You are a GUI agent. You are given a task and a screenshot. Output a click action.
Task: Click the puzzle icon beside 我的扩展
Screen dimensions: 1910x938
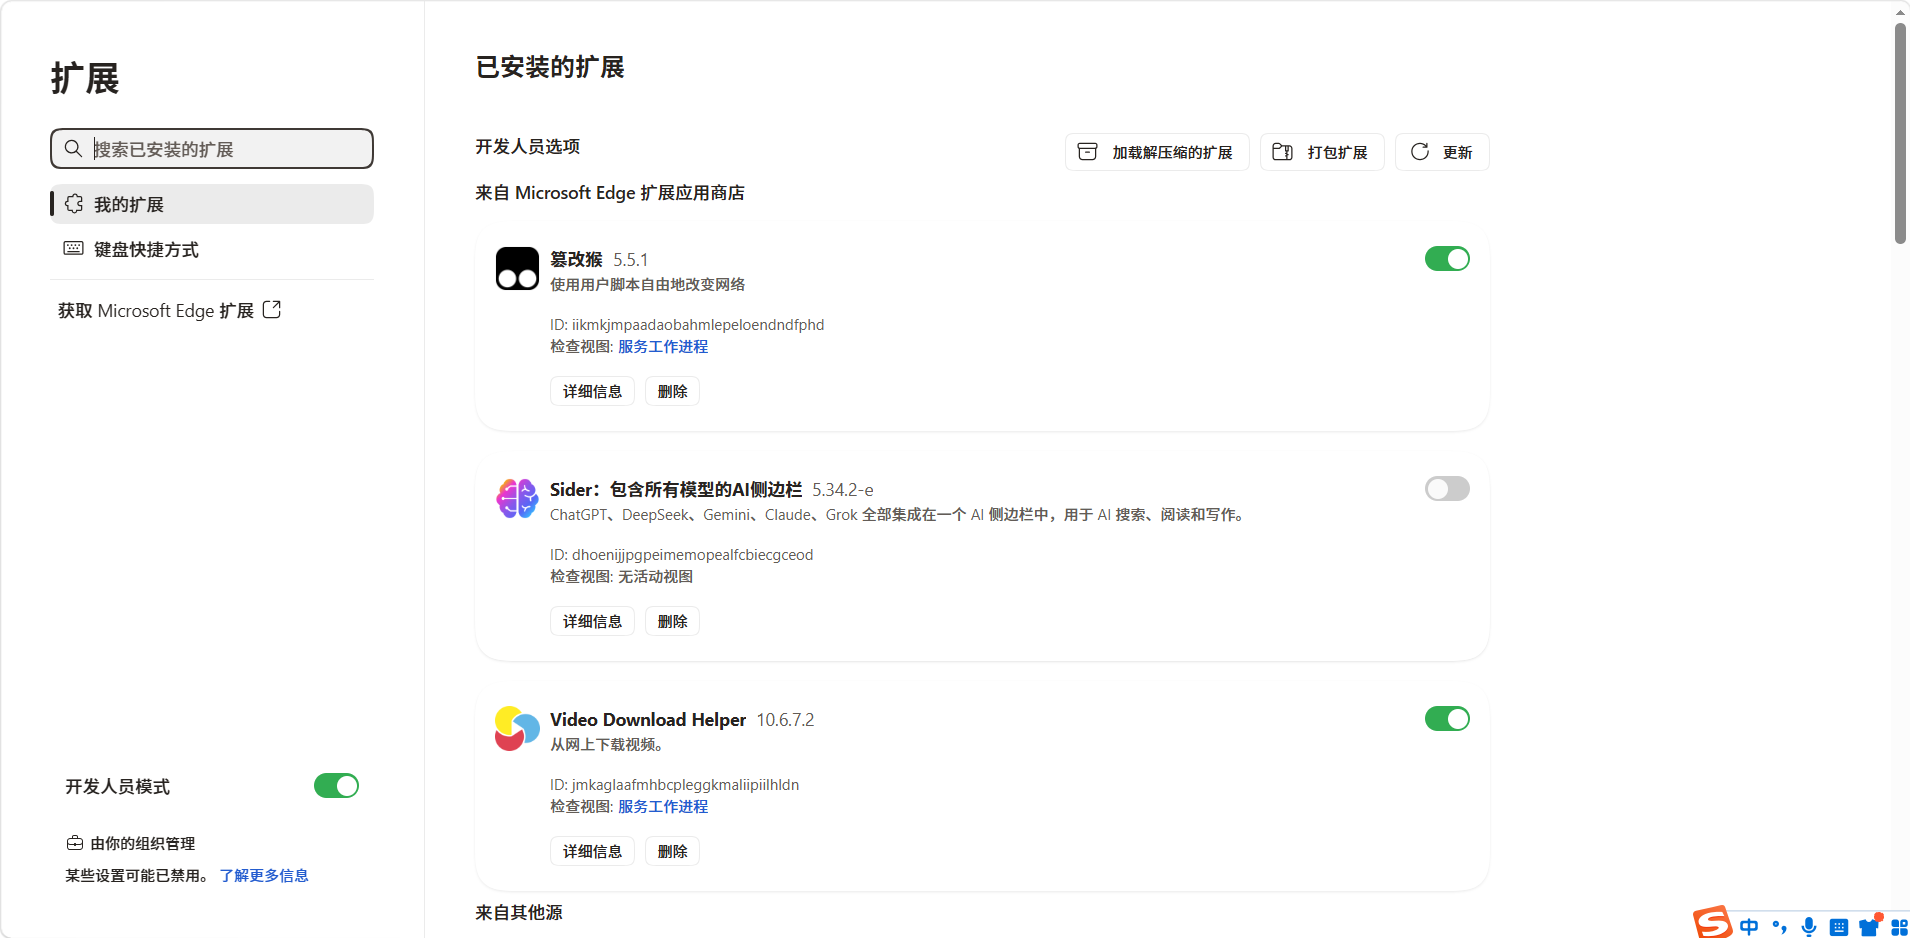[74, 204]
